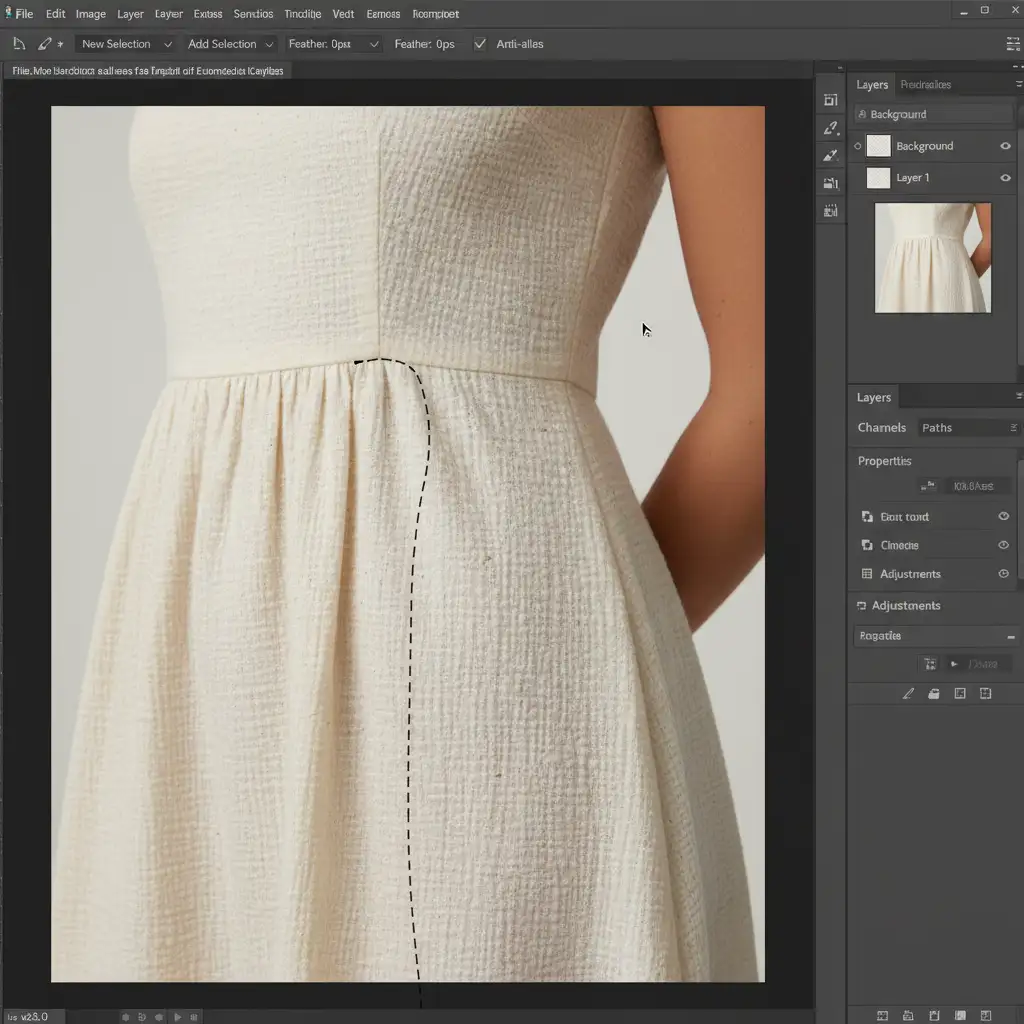This screenshot has width=1024, height=1024.
Task: Click the pencil icon in bottom panel row
Action: point(908,693)
